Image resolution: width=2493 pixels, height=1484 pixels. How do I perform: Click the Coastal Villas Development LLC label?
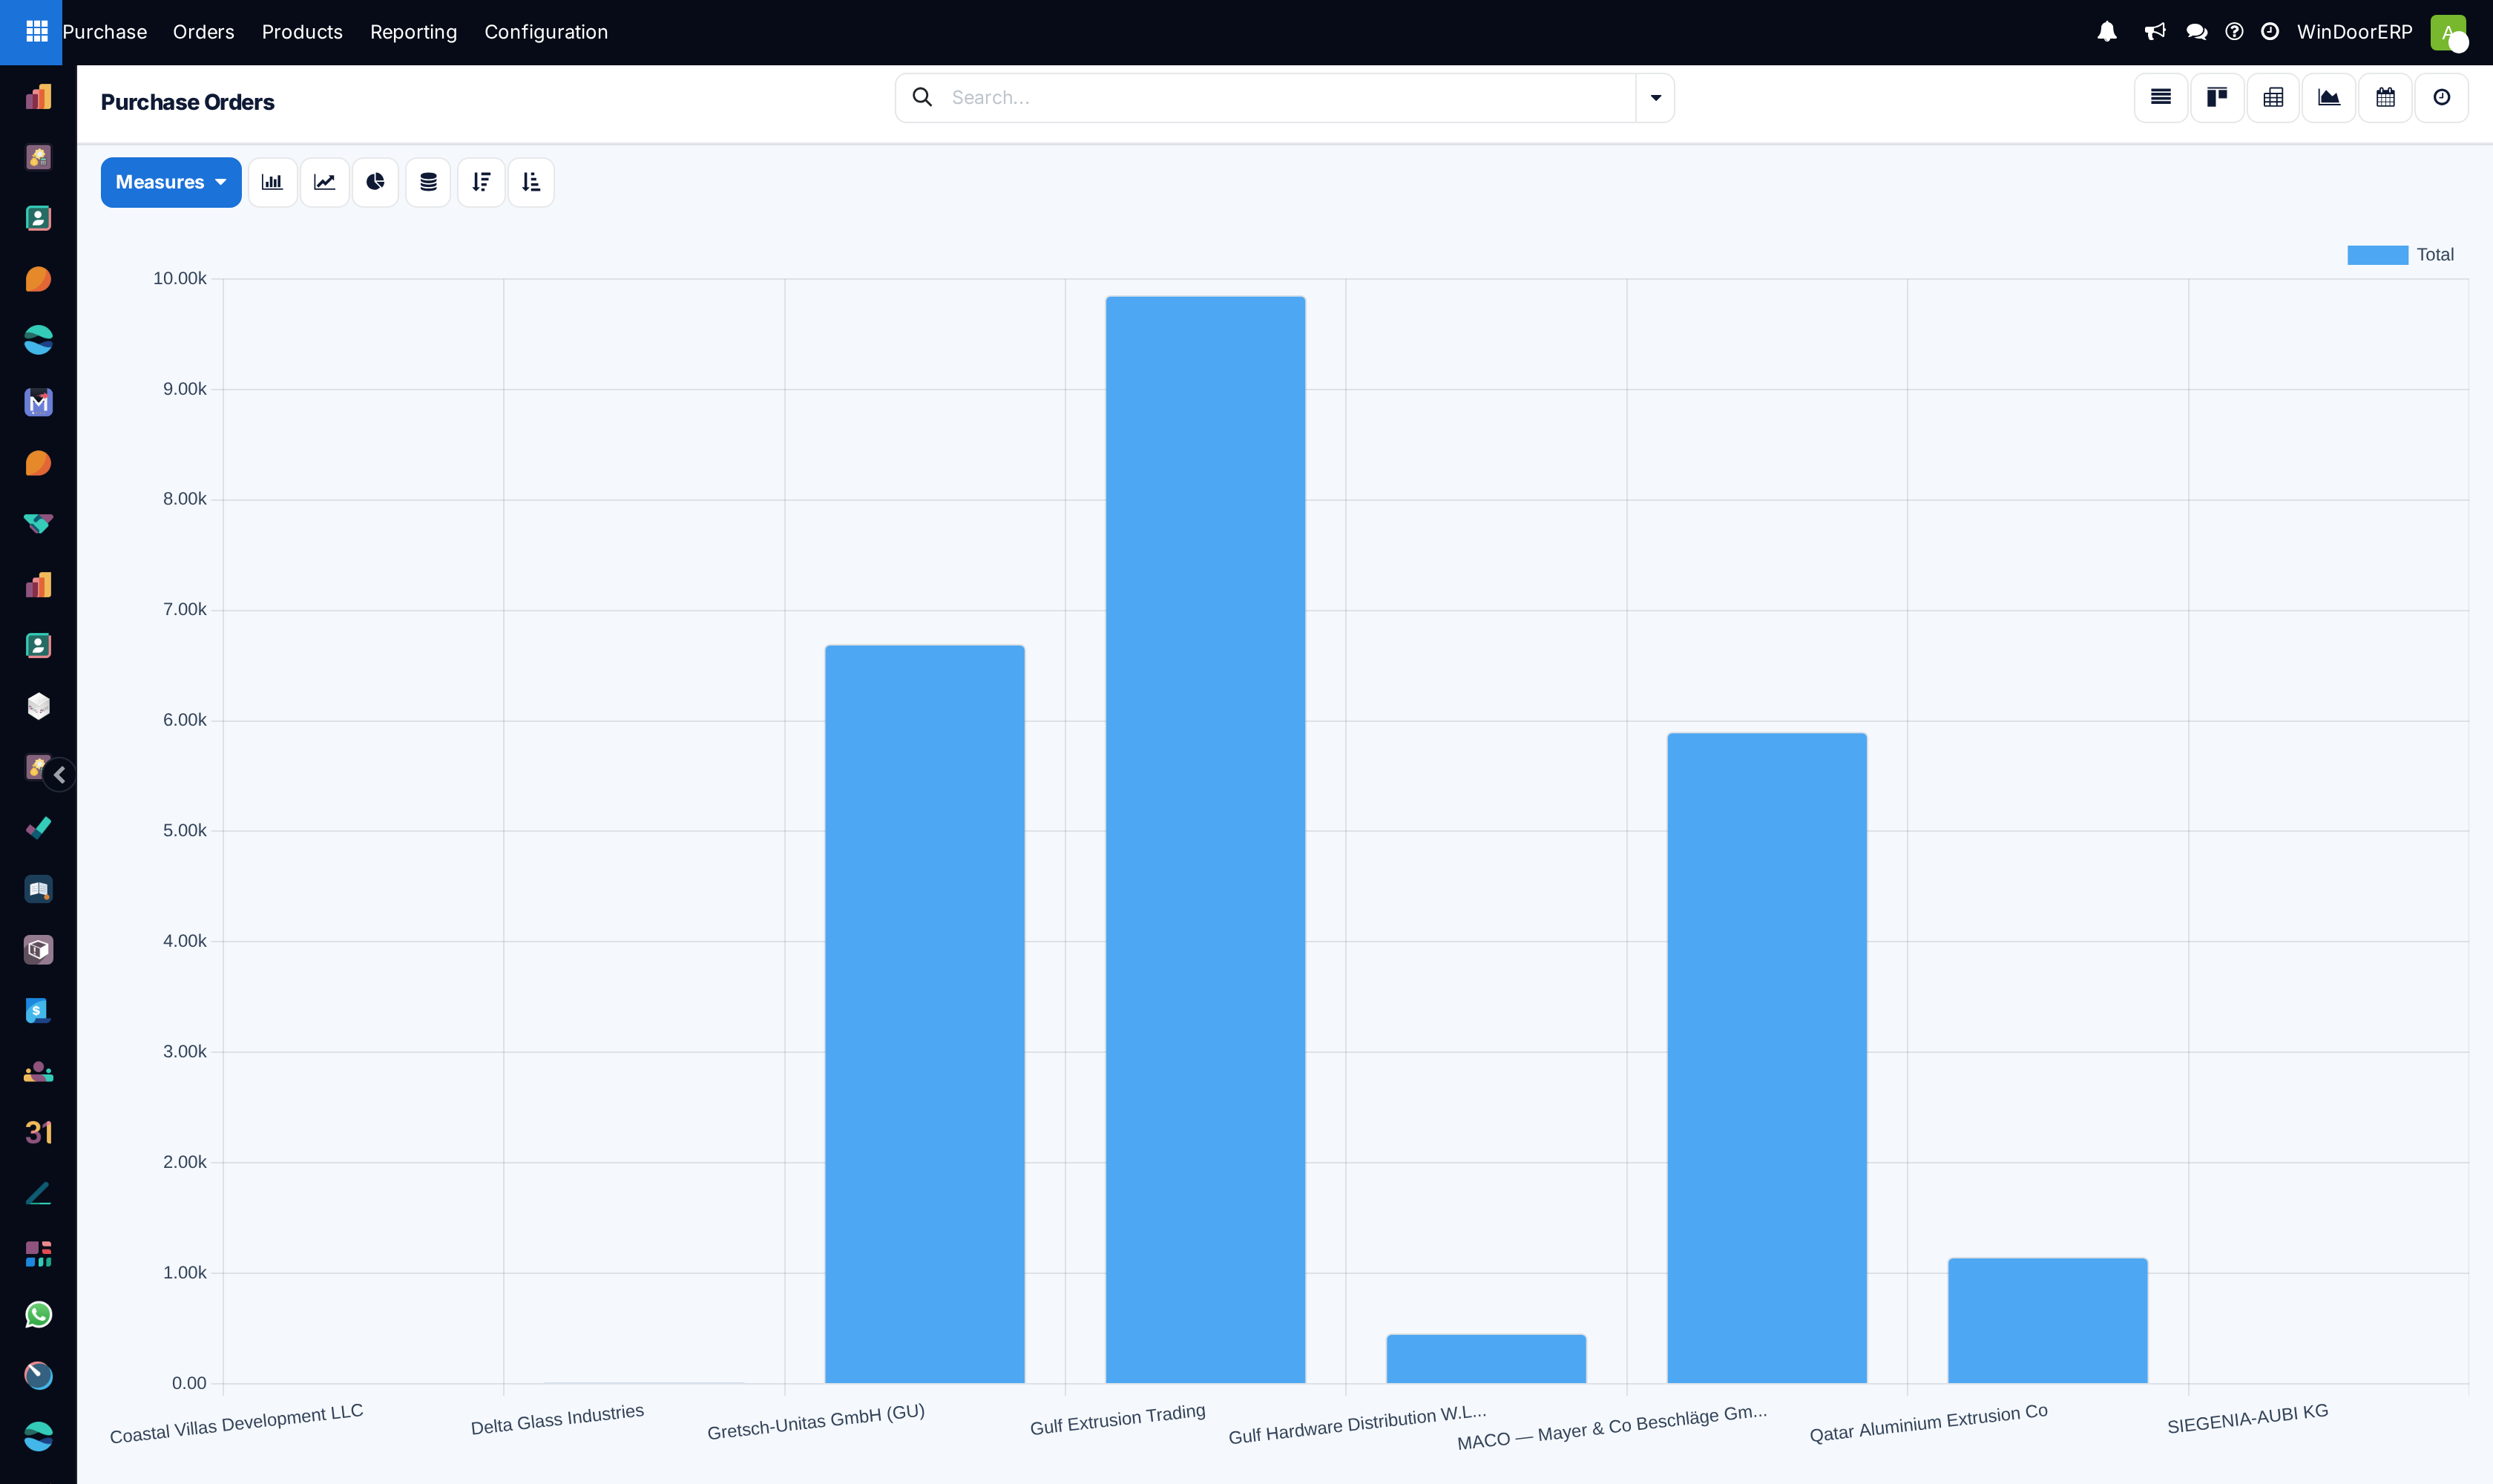click(x=236, y=1424)
